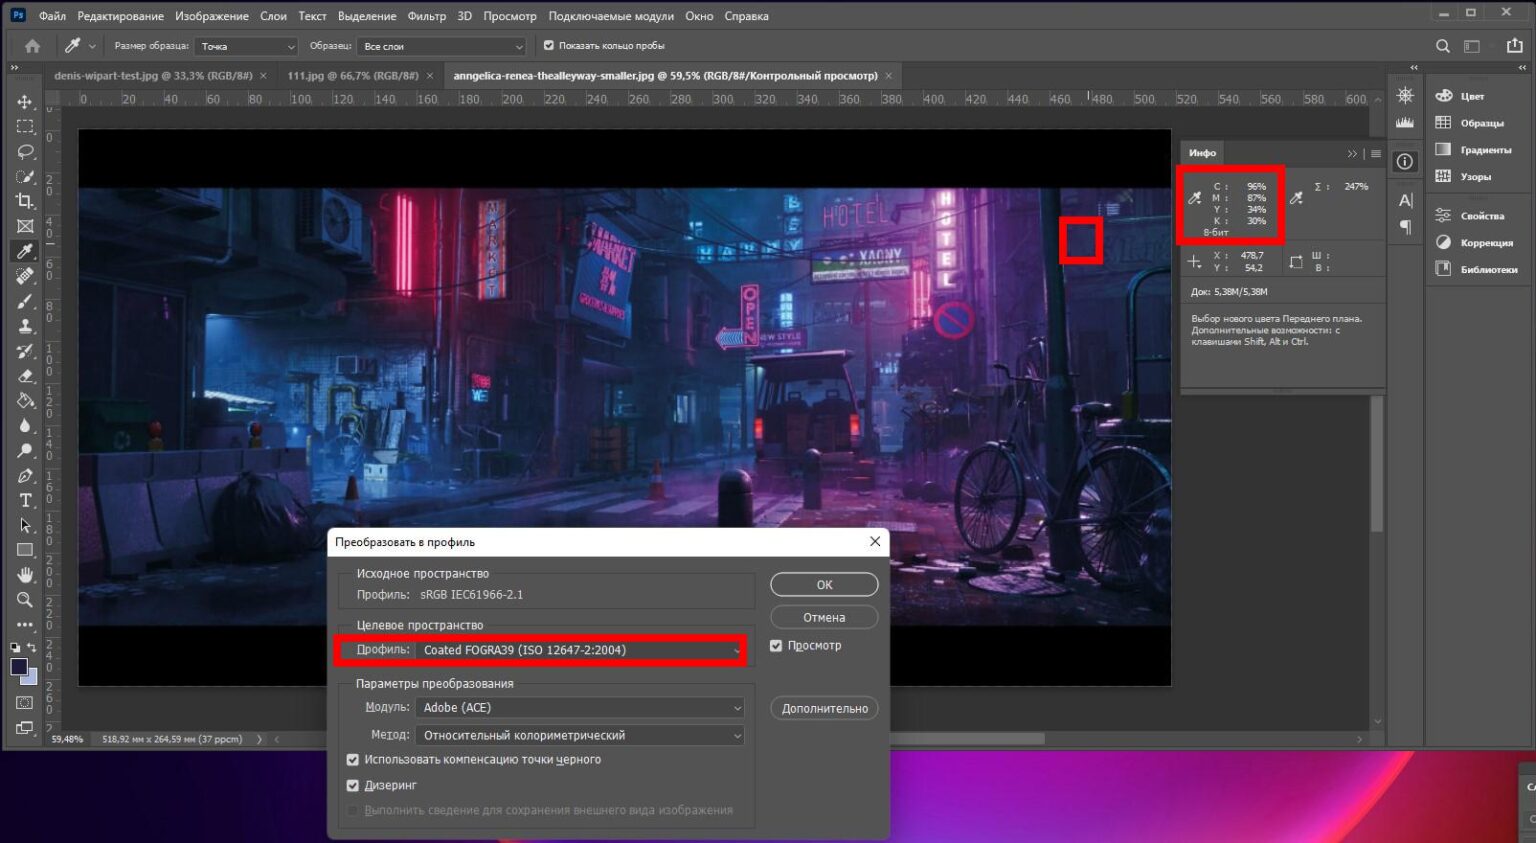Select the Lasso tool

click(x=25, y=152)
